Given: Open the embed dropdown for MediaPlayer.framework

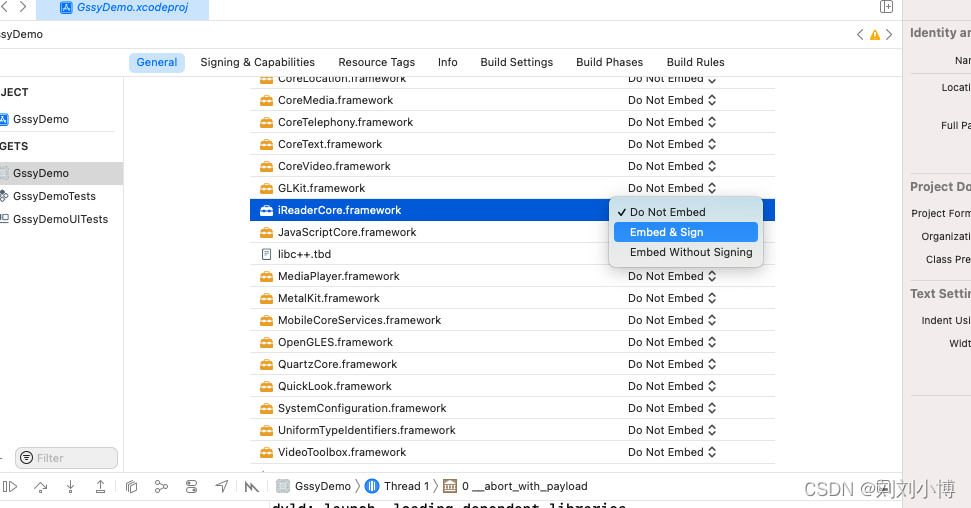Looking at the screenshot, I should click(672, 276).
